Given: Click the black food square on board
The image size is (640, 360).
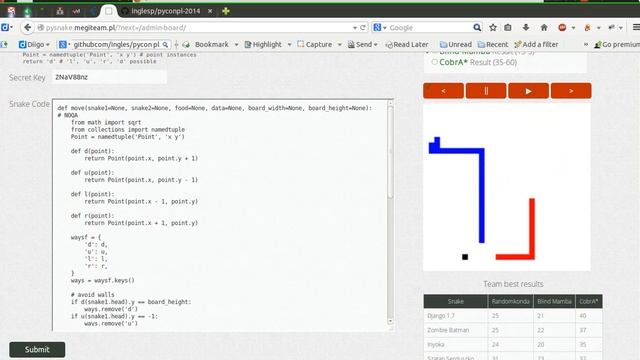Looking at the screenshot, I should (464, 257).
